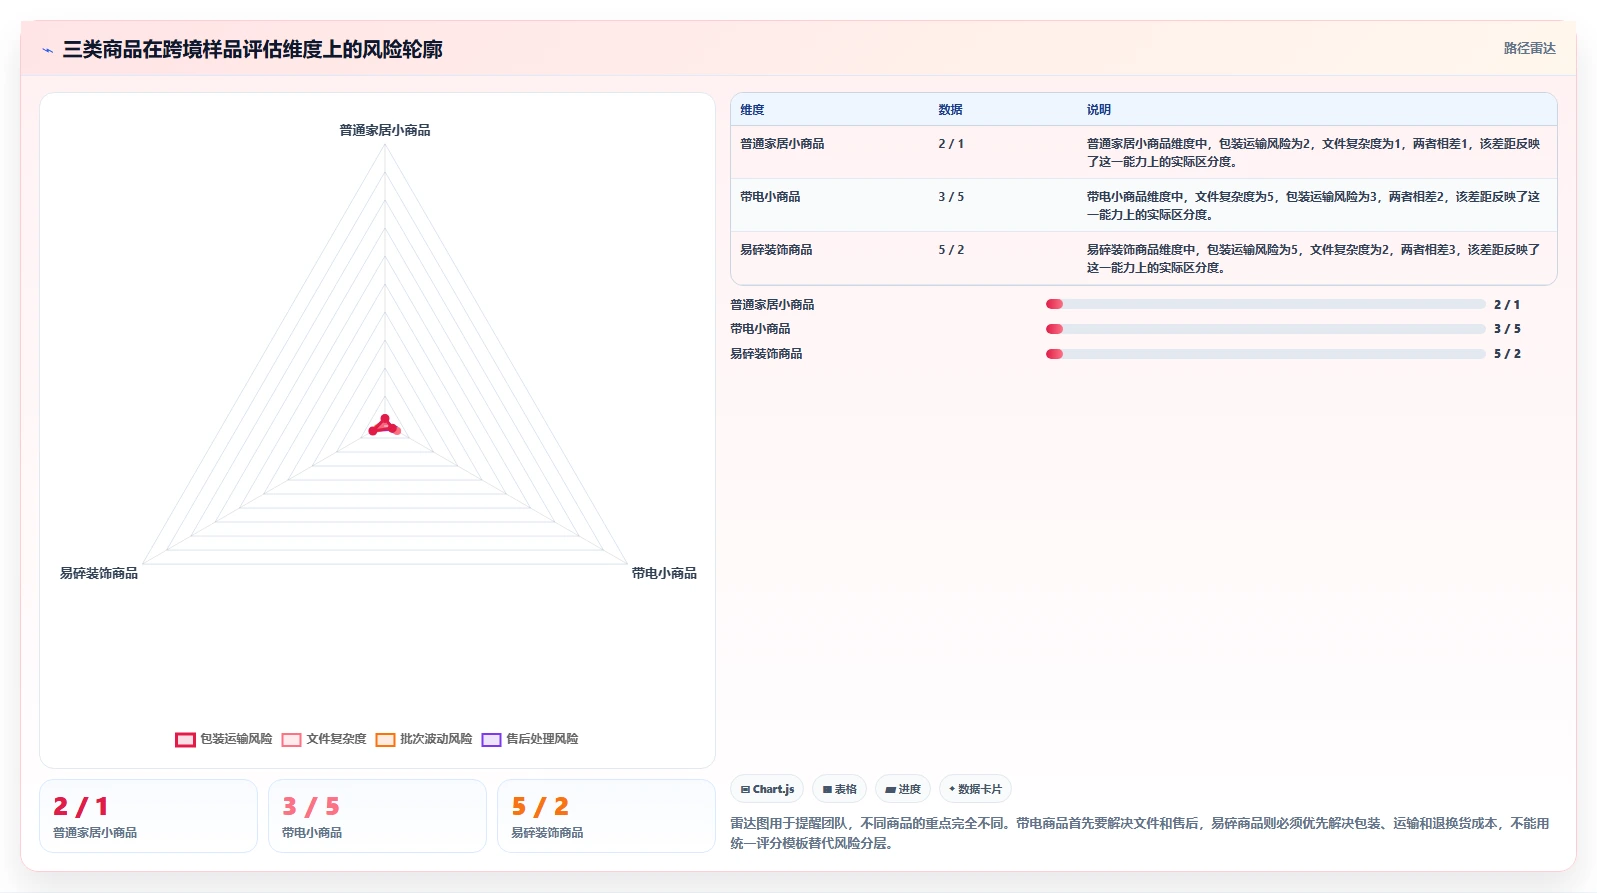Image resolution: width=1597 pixels, height=893 pixels.
Task: Click the 3 / 5 value beside the progress bar
Action: [1507, 329]
